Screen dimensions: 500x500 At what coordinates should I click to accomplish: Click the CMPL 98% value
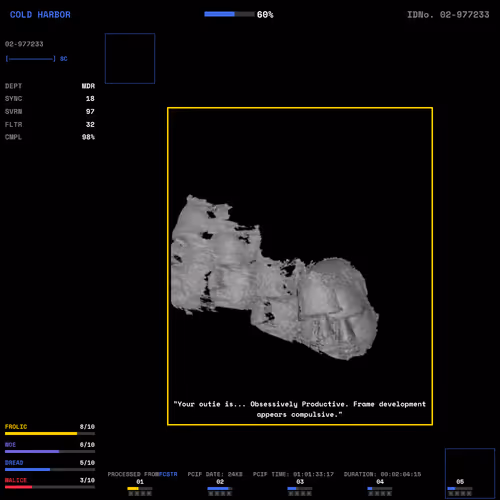coord(88,137)
